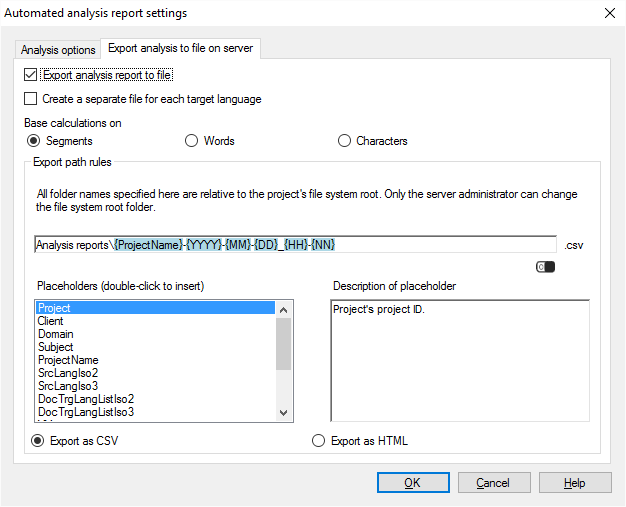The image size is (626, 507).
Task: Open Help for this dialog
Action: 574,483
